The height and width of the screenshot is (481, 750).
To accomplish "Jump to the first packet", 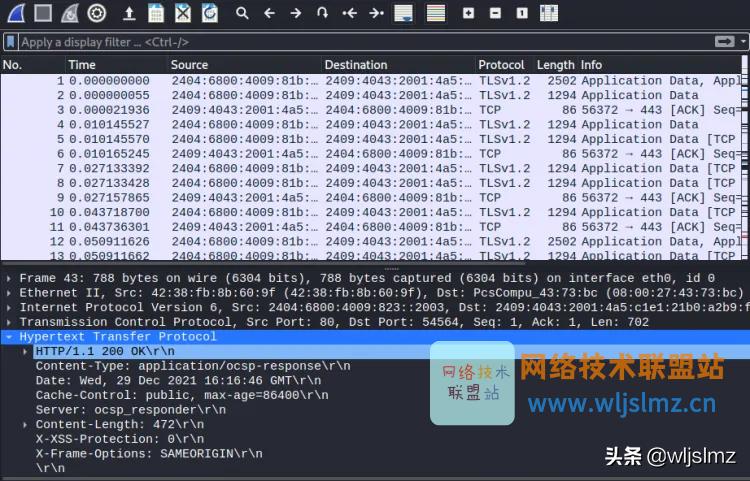I will [x=350, y=13].
